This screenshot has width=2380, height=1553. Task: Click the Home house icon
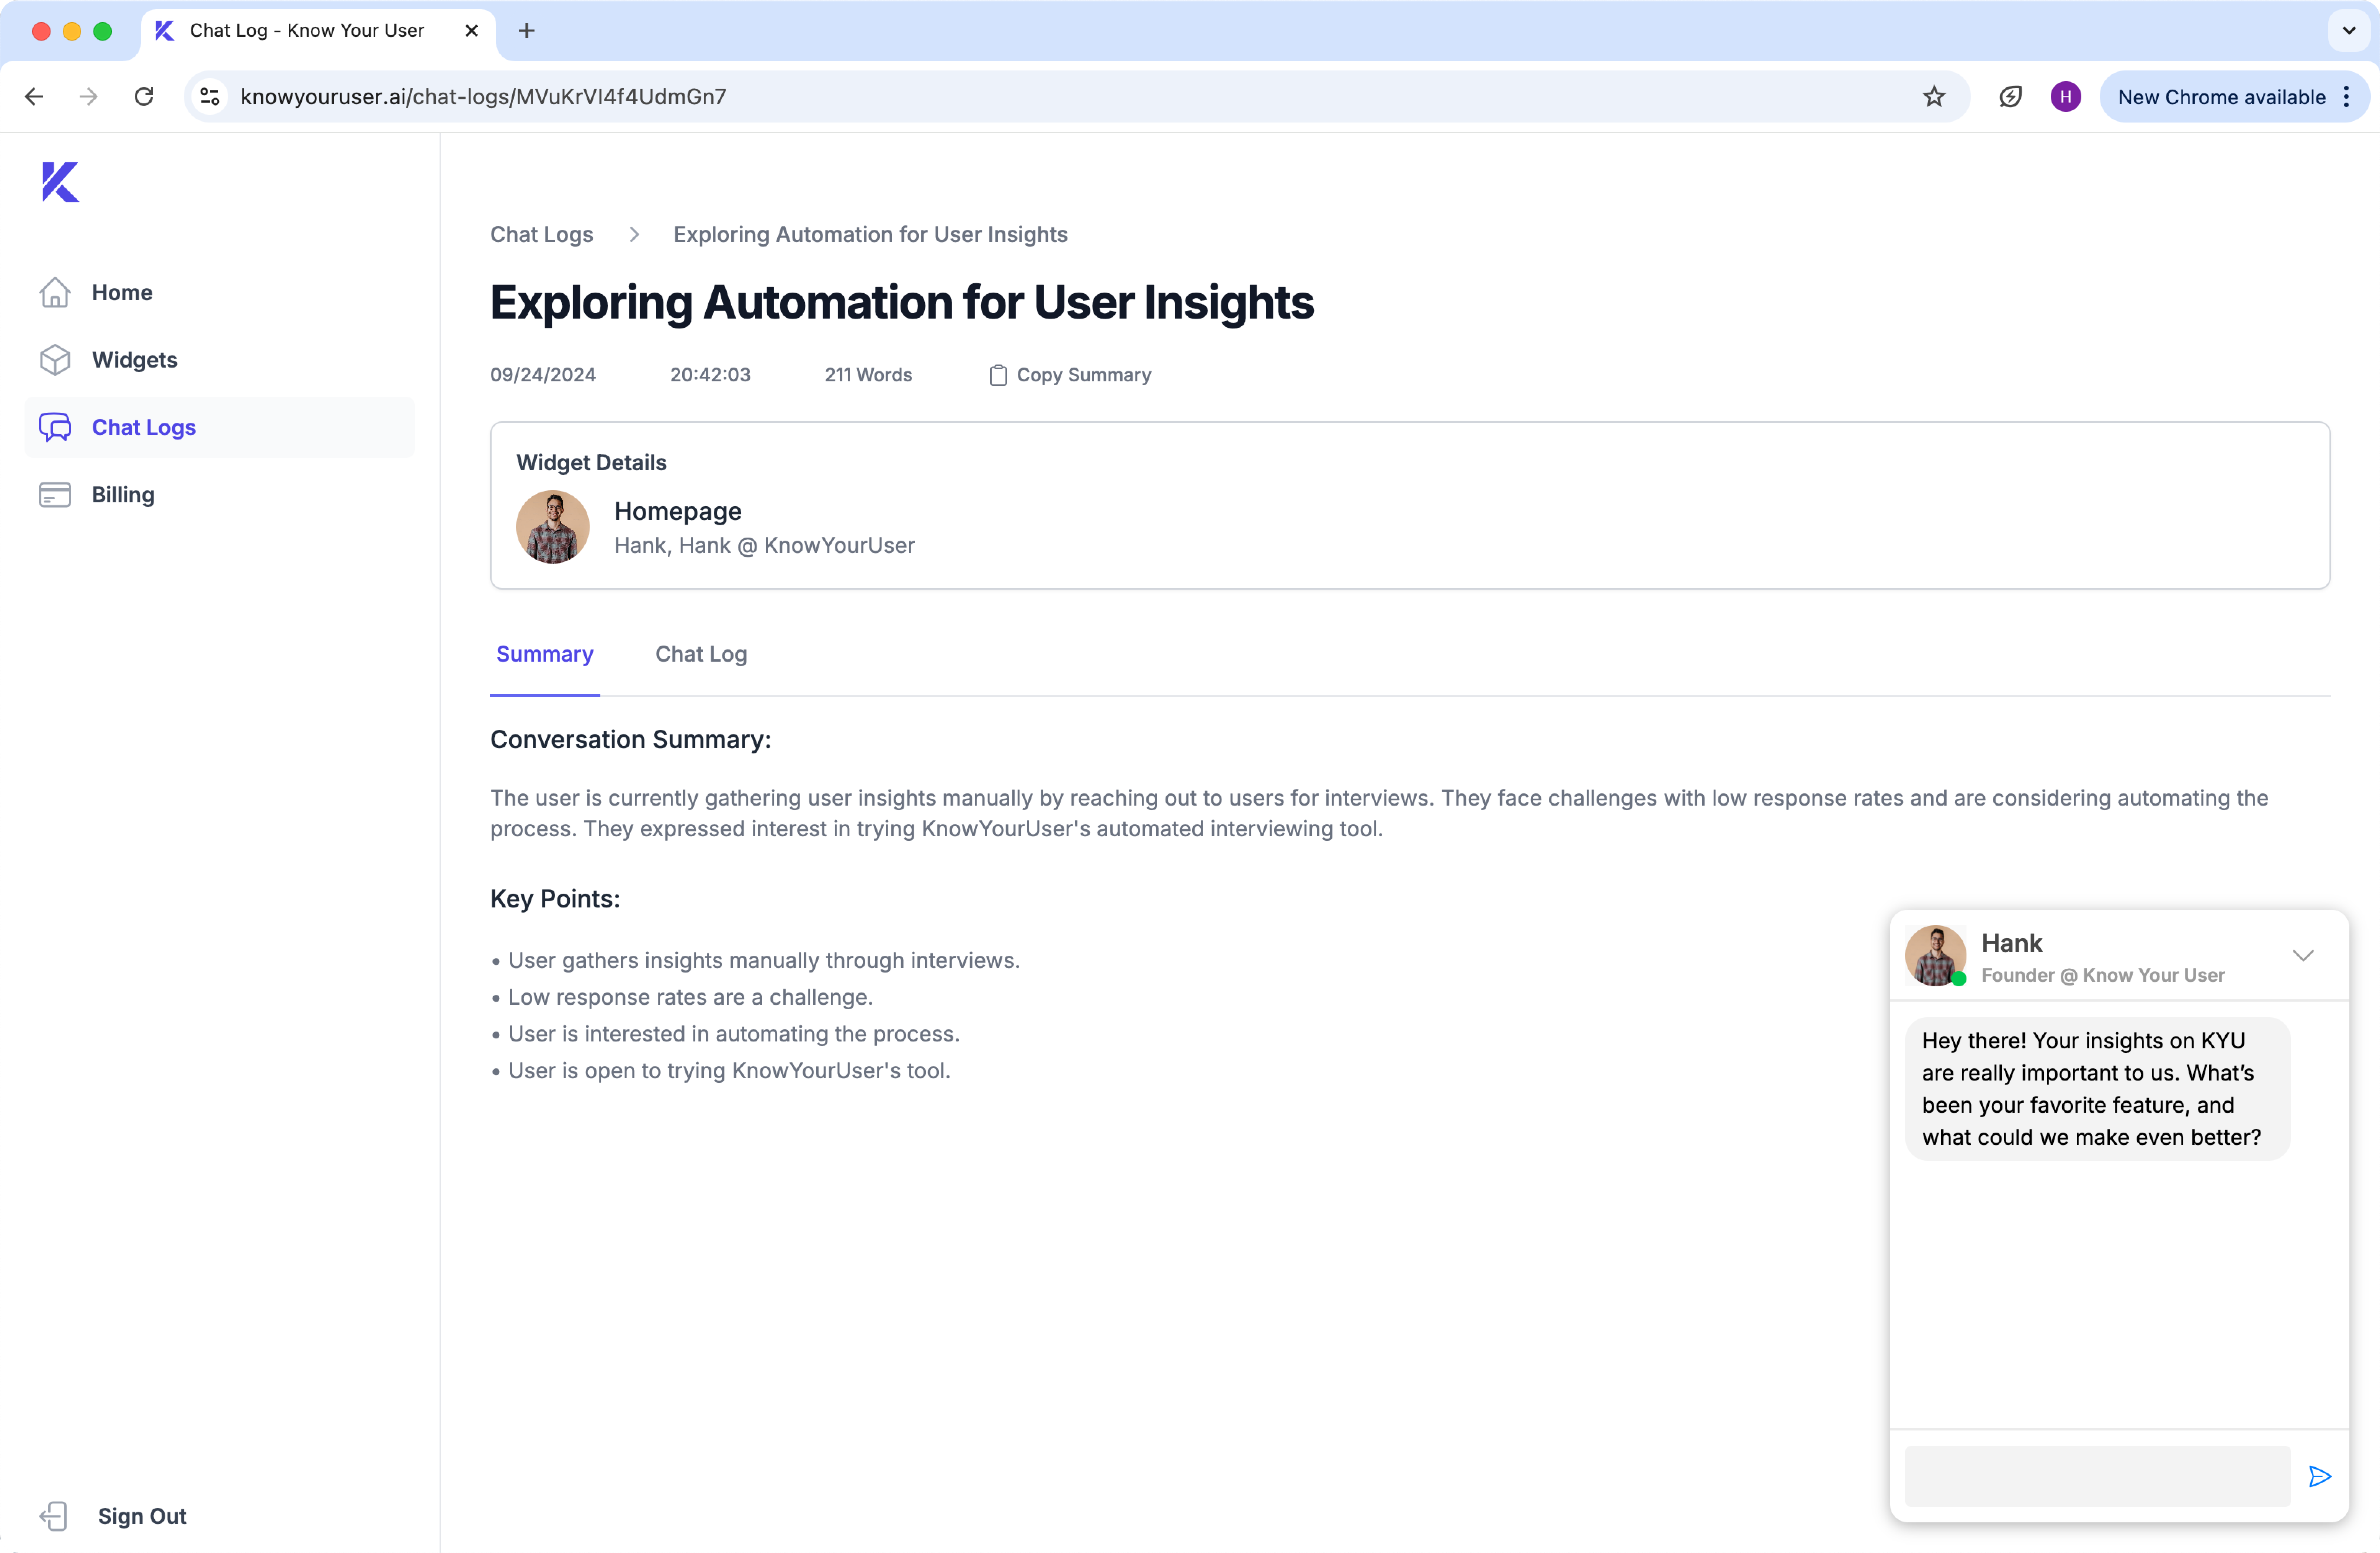(55, 292)
